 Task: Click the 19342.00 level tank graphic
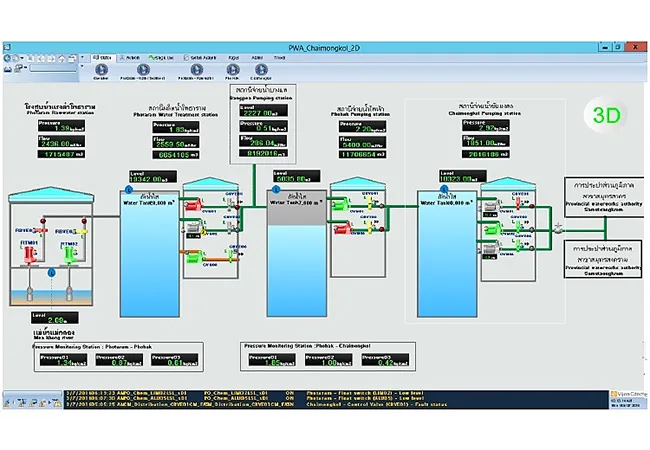coord(150,254)
